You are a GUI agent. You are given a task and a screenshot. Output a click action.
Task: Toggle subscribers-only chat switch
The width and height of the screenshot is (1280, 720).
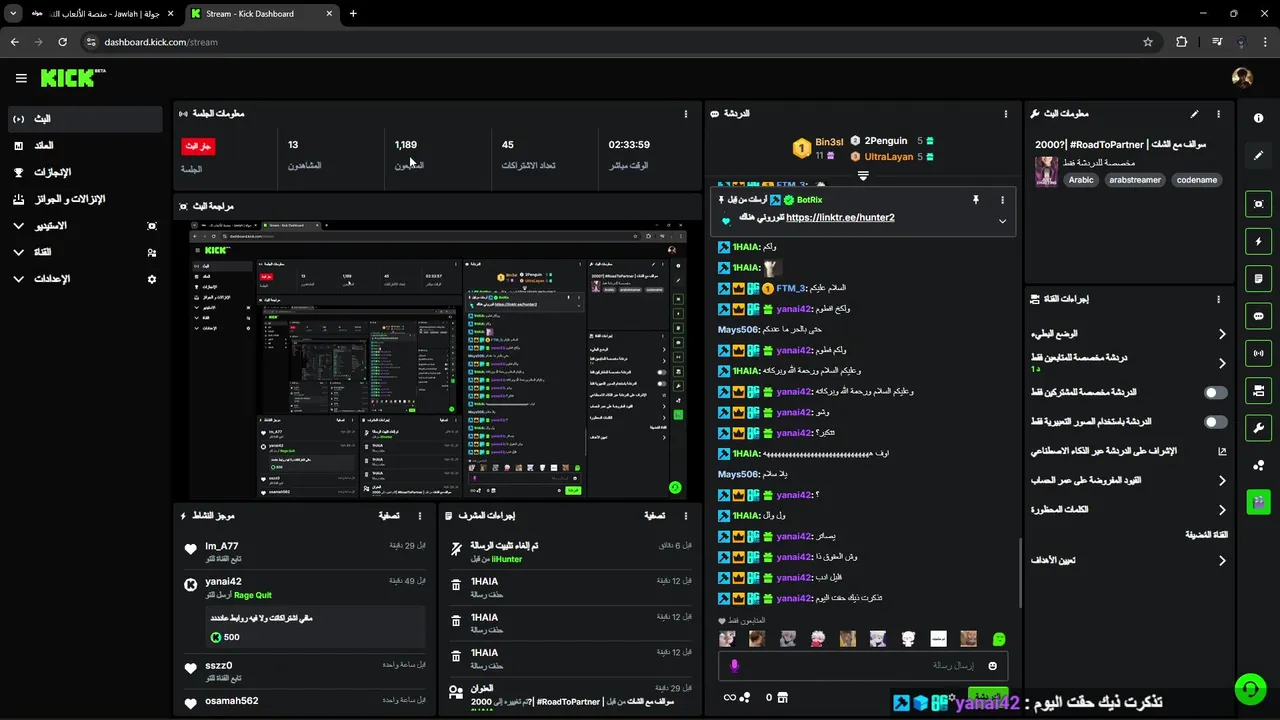point(1215,393)
